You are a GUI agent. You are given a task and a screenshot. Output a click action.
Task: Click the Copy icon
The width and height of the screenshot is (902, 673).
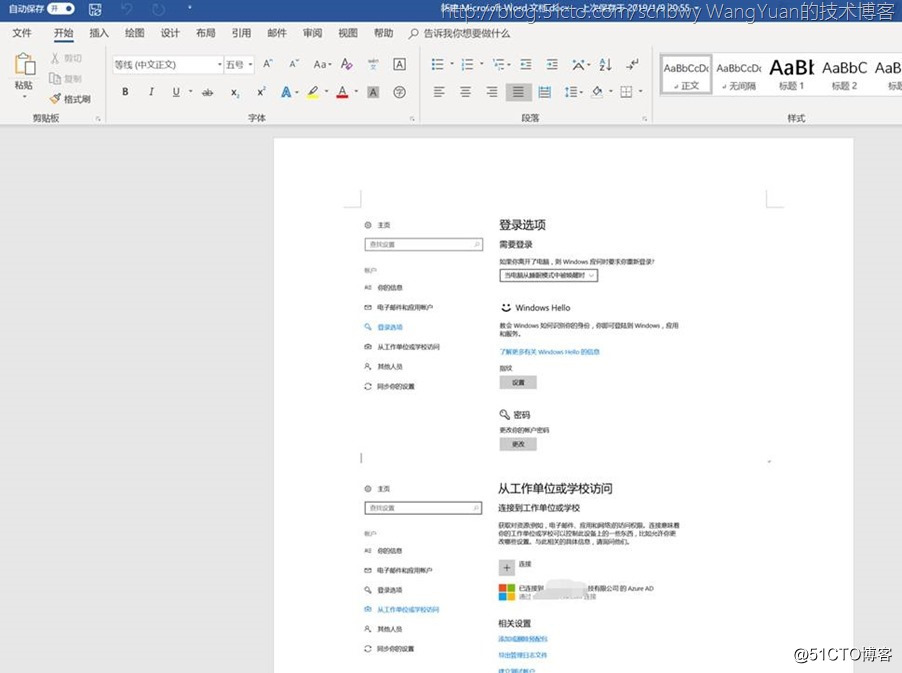coord(55,78)
